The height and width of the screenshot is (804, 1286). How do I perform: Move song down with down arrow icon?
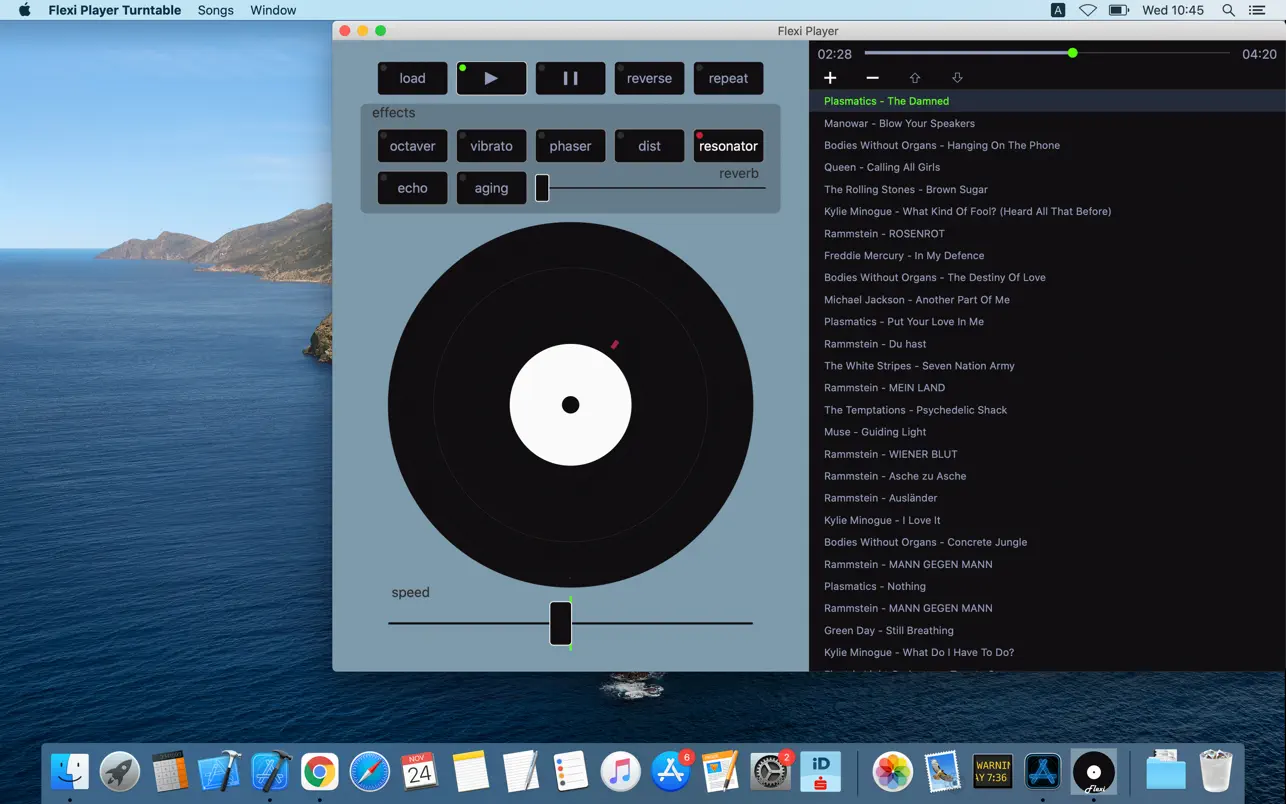957,78
